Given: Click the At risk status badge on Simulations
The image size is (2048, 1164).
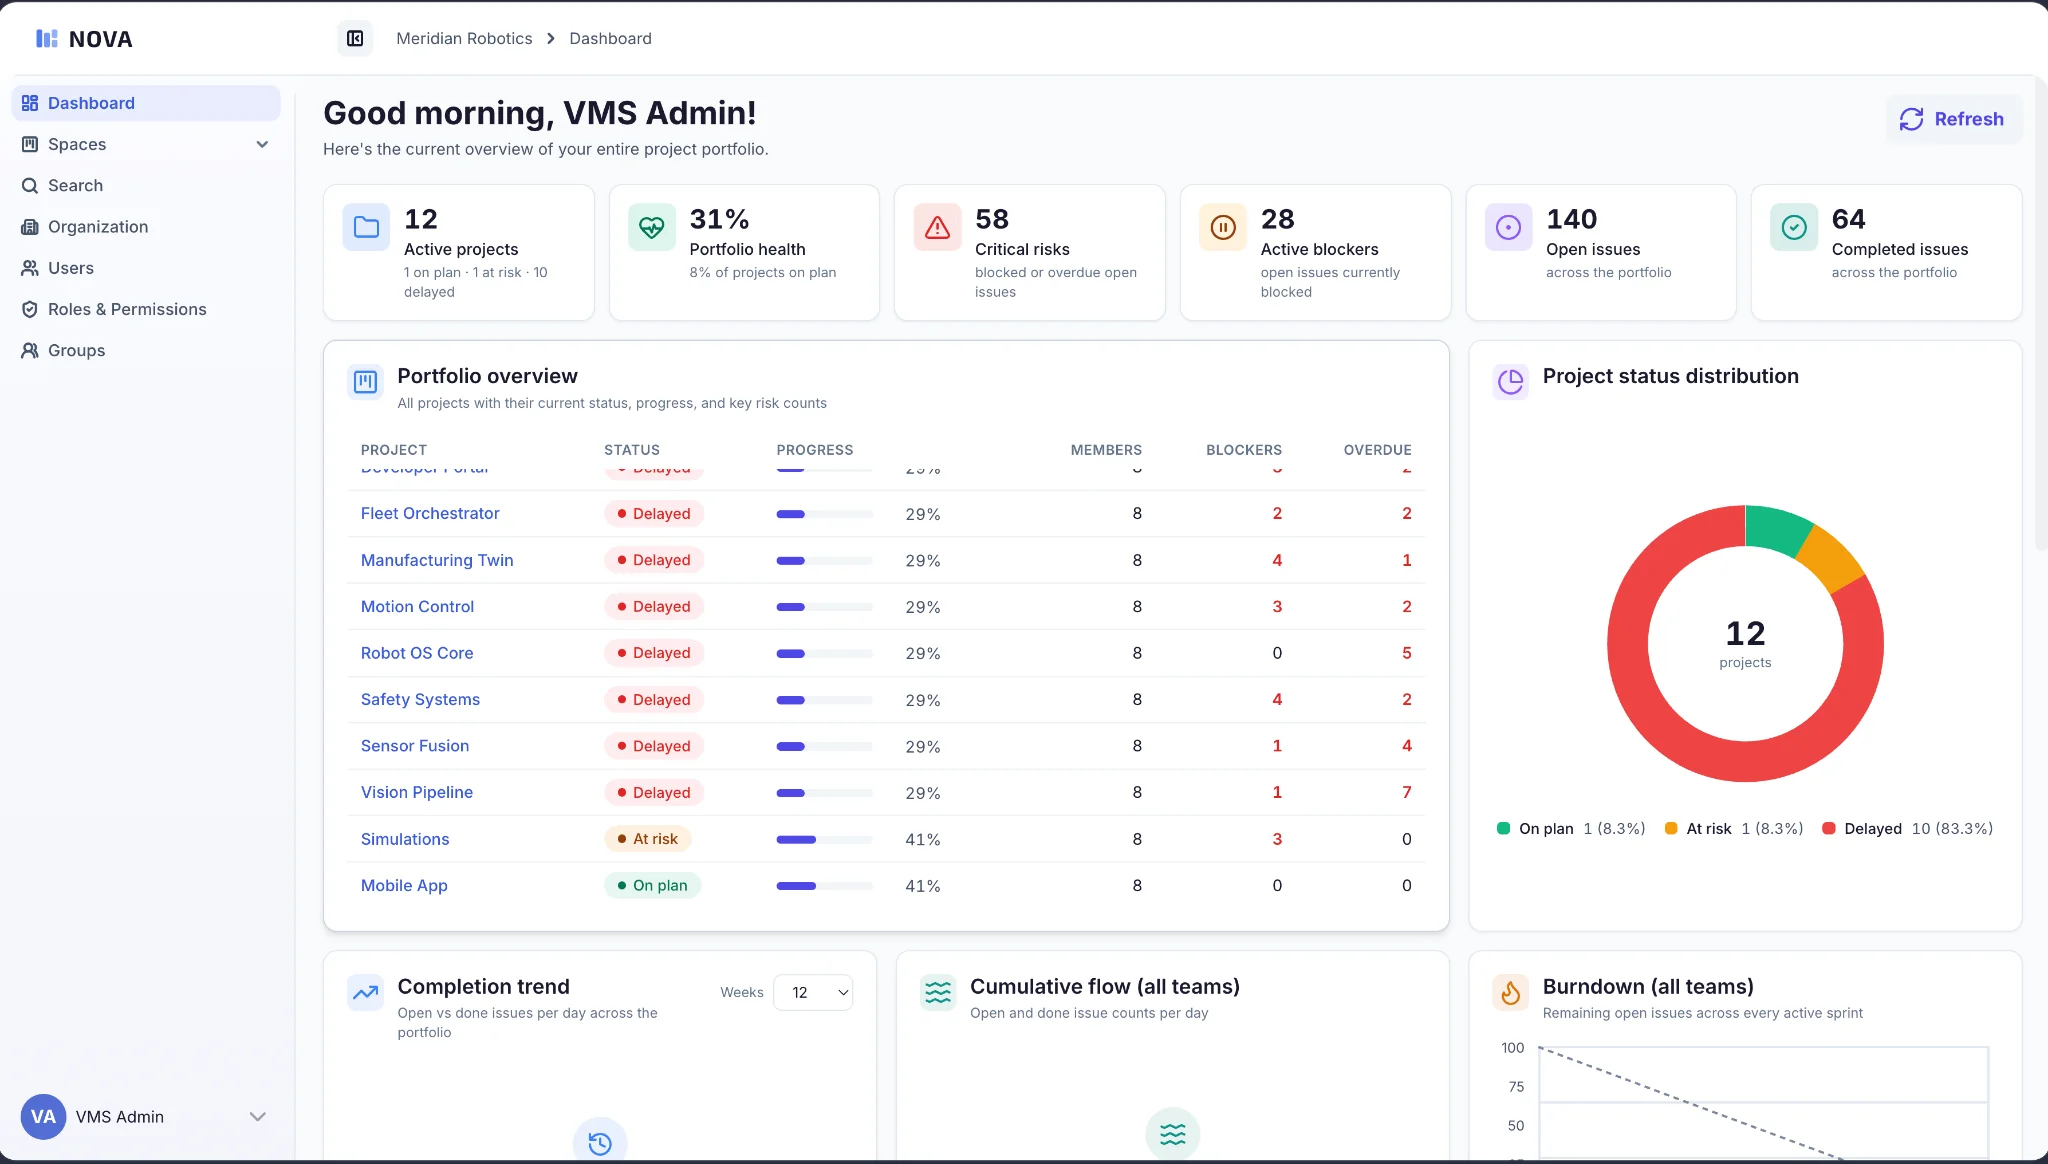Looking at the screenshot, I should pyautogui.click(x=647, y=839).
